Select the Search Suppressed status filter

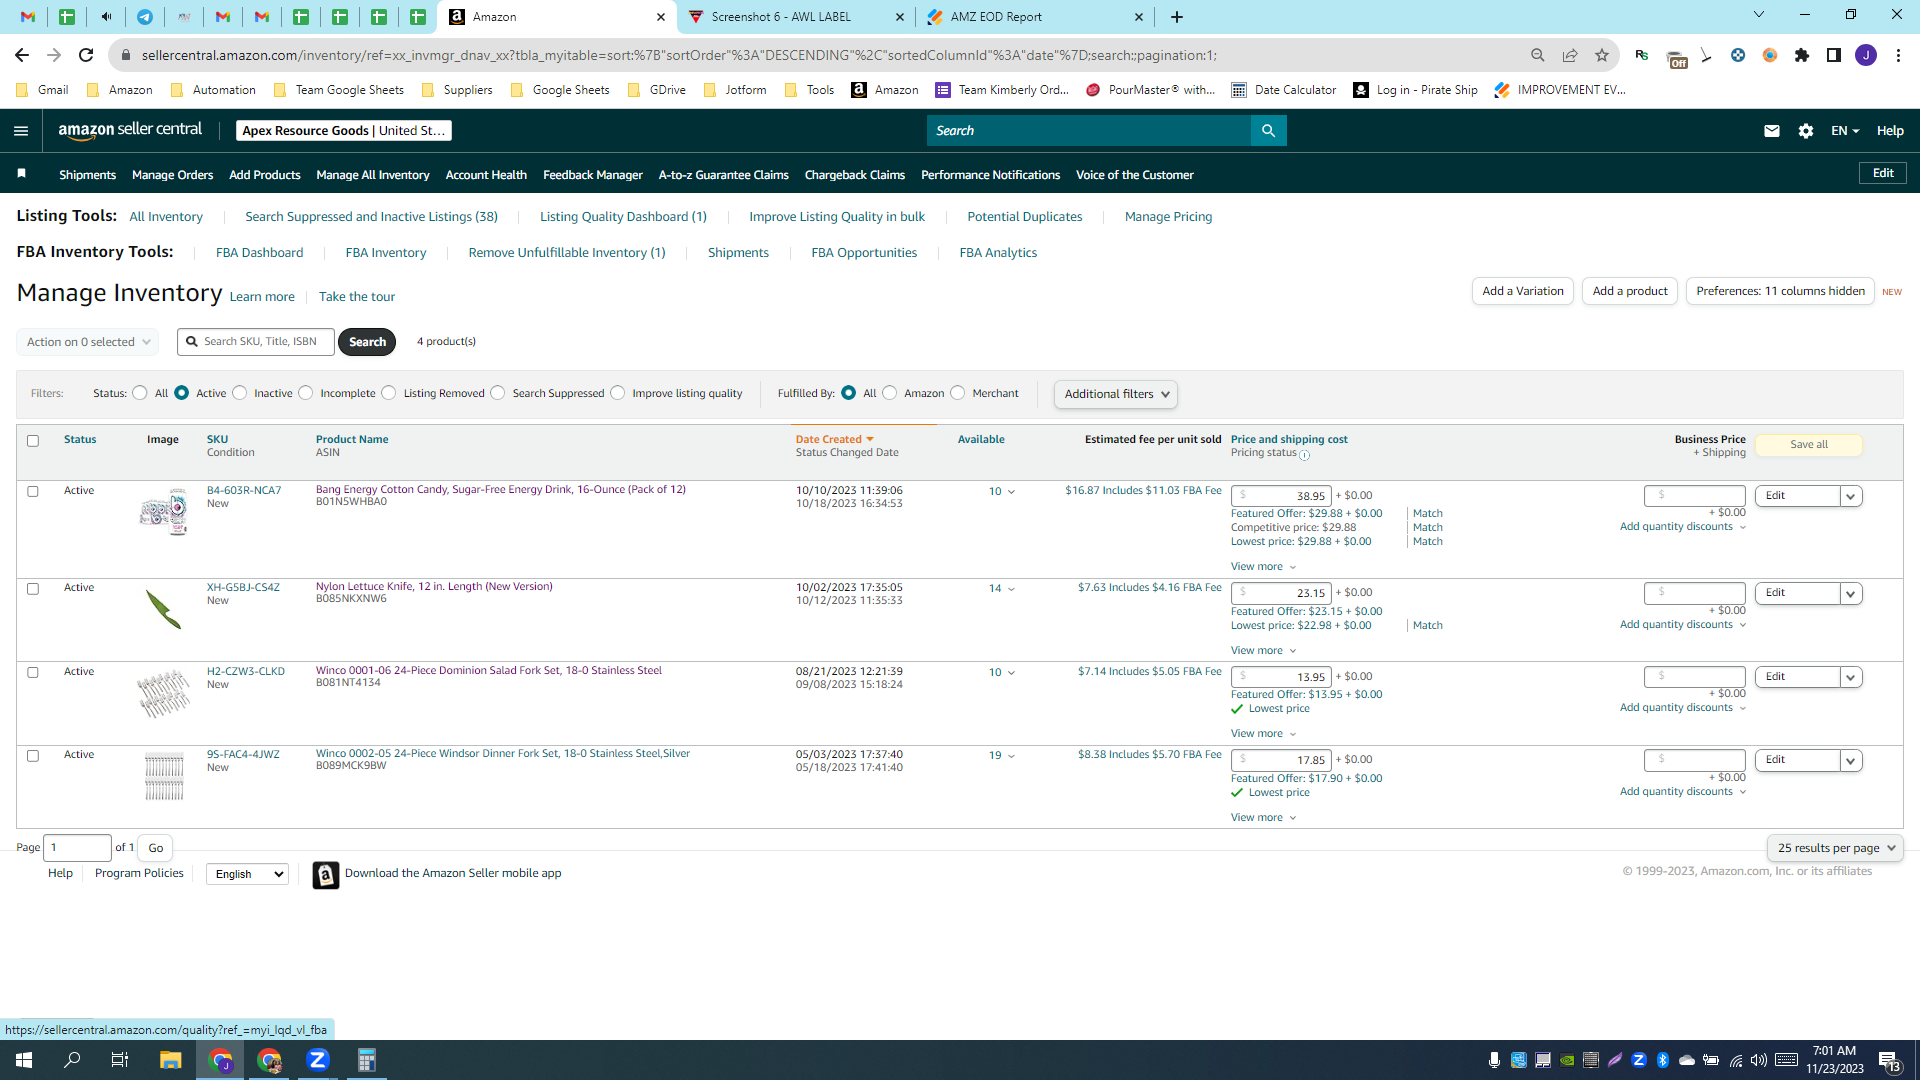(x=498, y=393)
